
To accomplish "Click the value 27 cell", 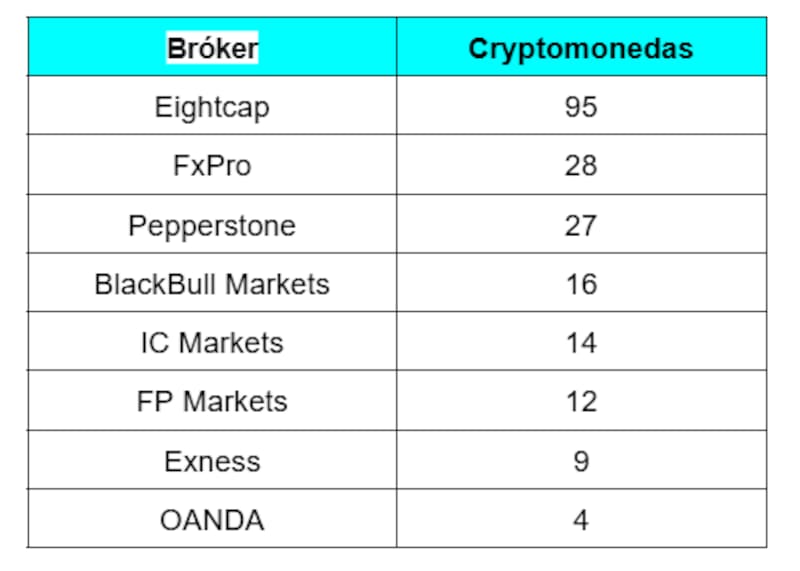I will tap(581, 224).
